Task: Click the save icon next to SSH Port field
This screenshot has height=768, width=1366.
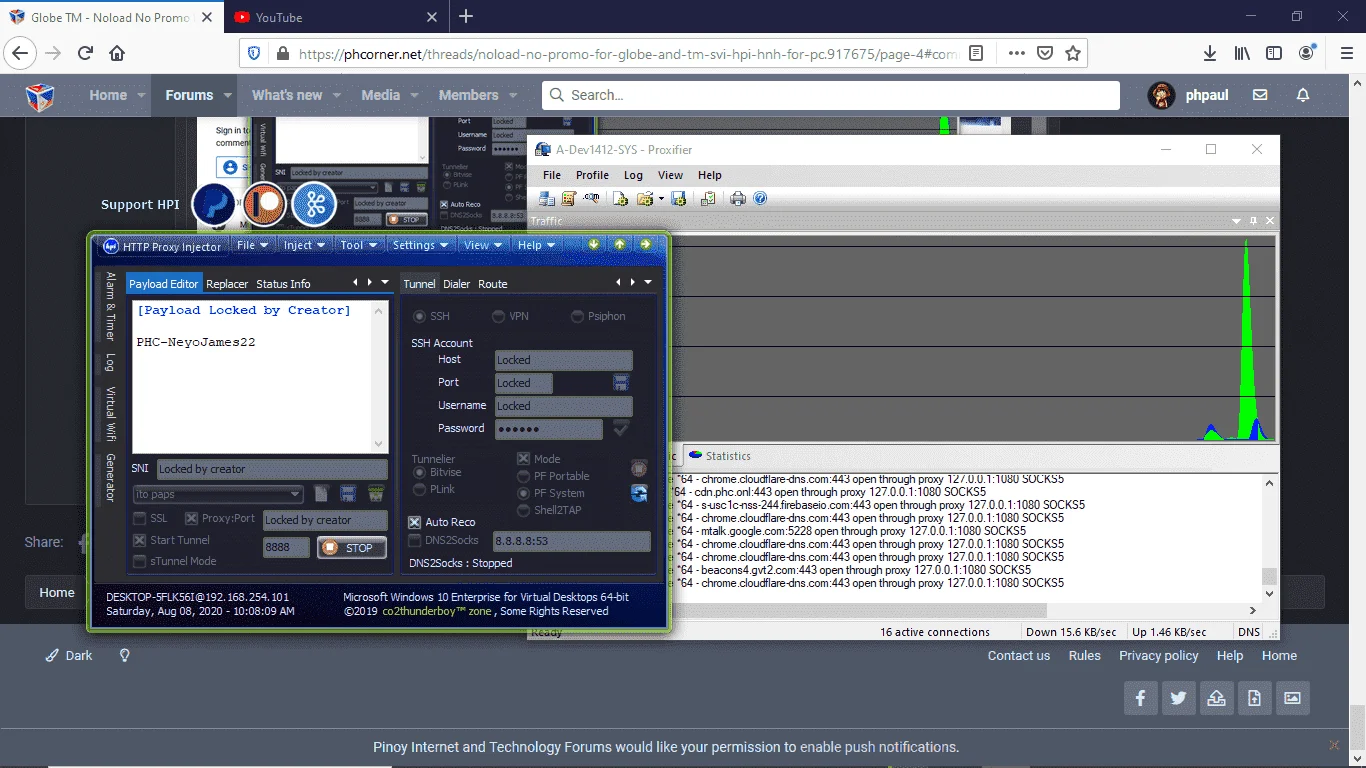Action: point(621,383)
